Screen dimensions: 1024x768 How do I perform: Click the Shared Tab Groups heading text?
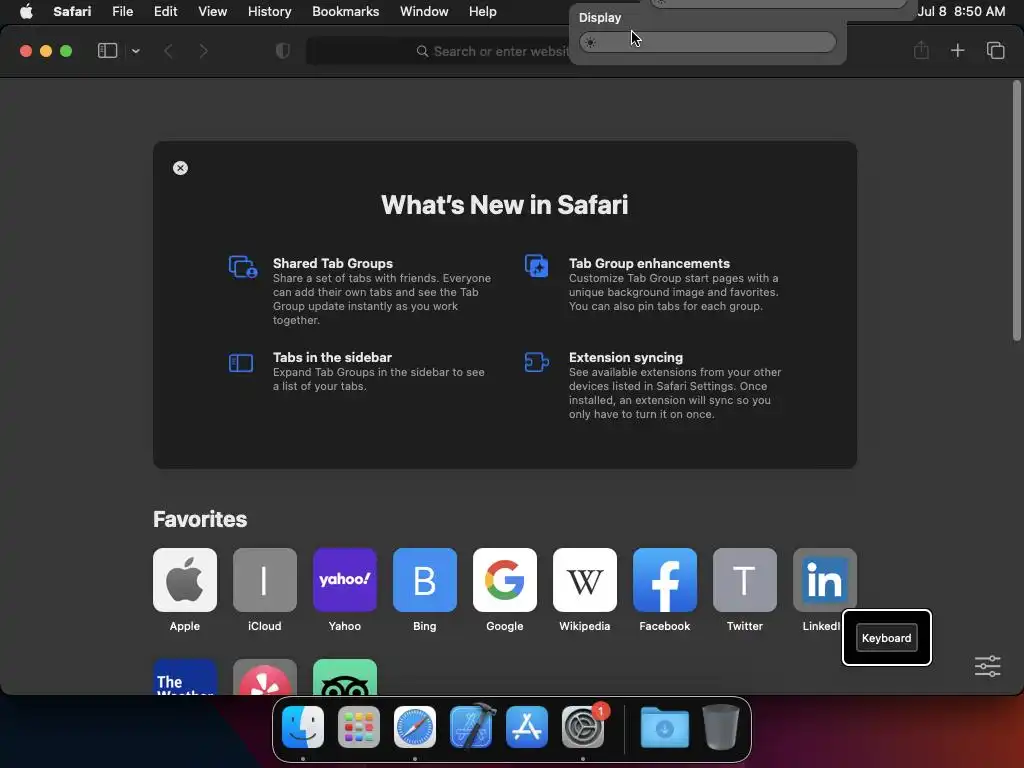pos(332,263)
